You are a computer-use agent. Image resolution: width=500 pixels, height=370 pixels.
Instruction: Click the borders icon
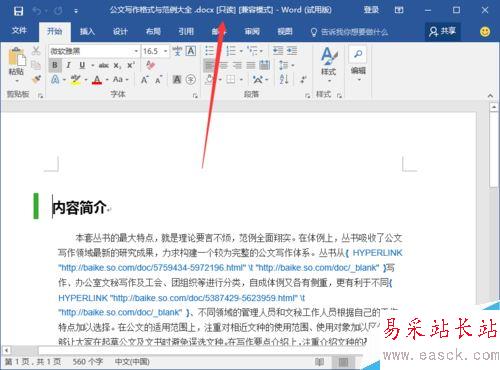click(231, 80)
